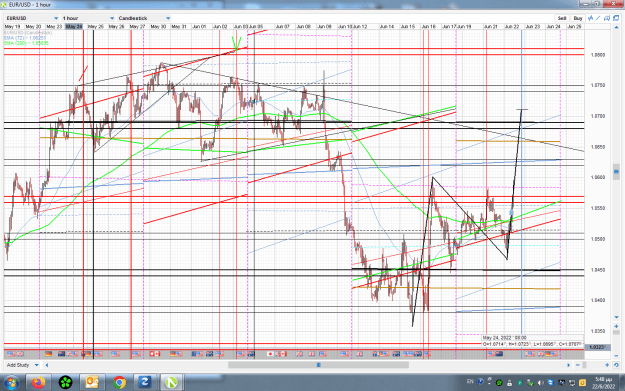
Task: Click the EN language indicator in tray
Action: [470, 381]
